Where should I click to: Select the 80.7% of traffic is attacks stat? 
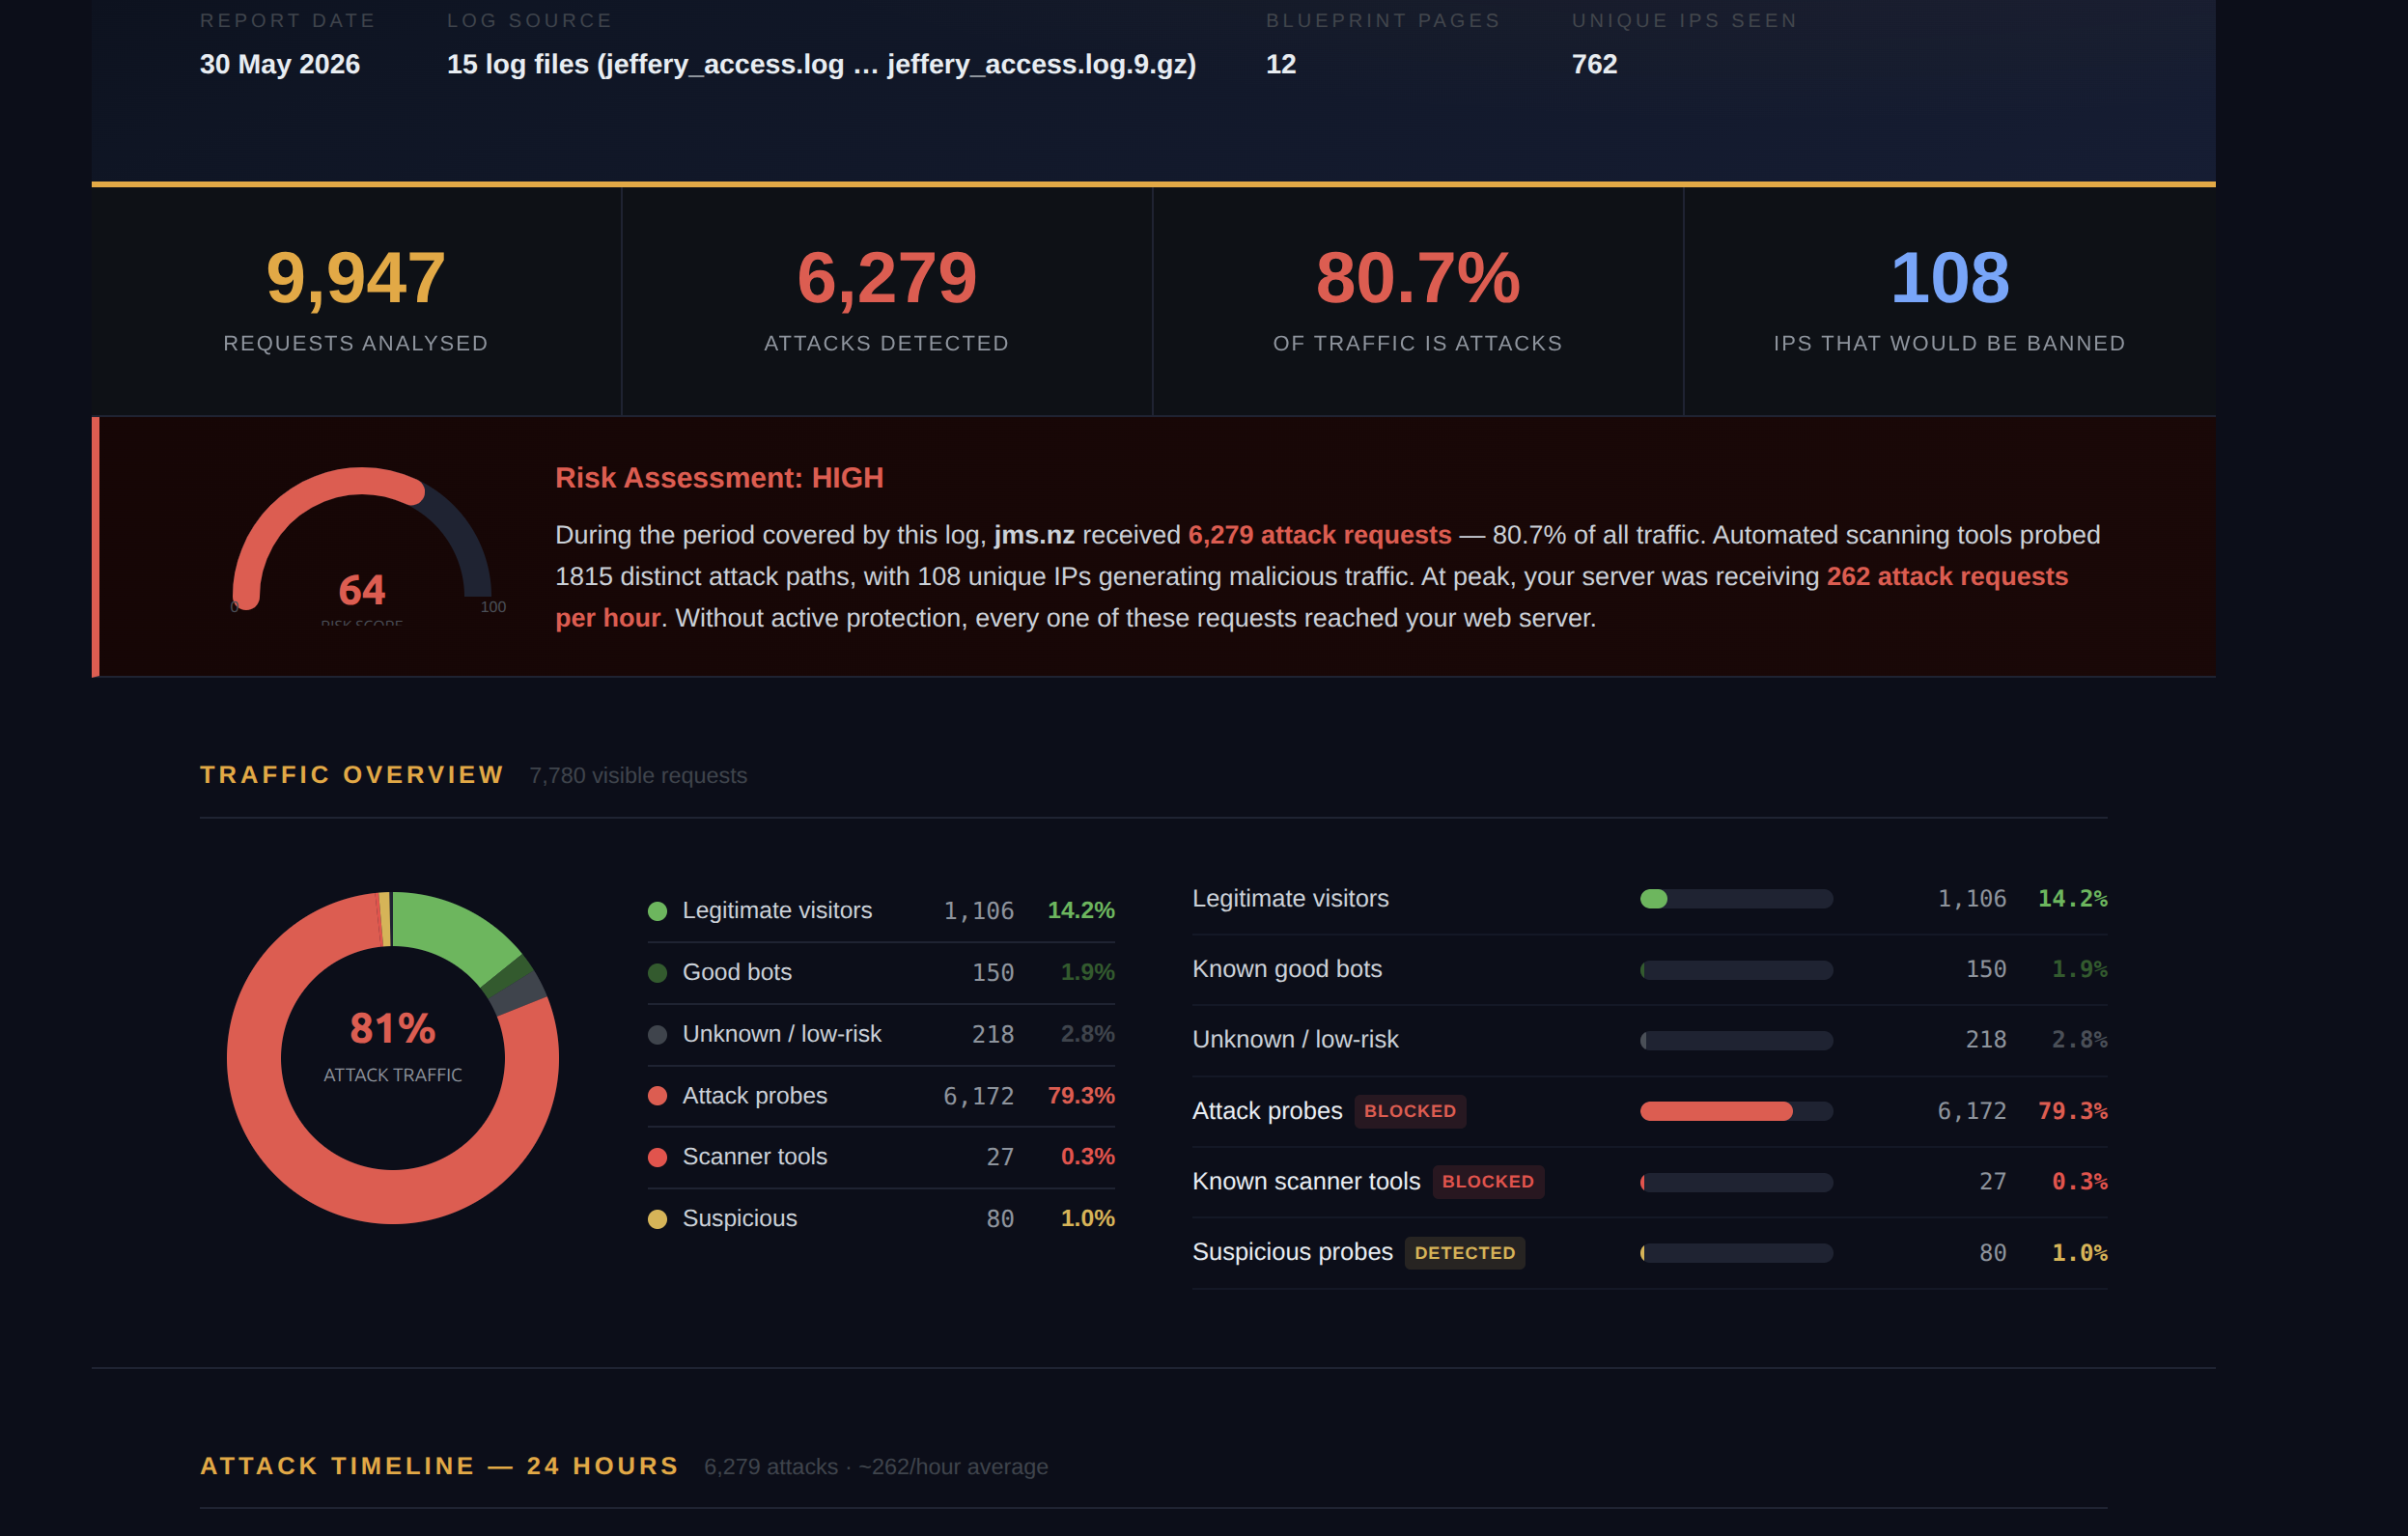(1417, 299)
